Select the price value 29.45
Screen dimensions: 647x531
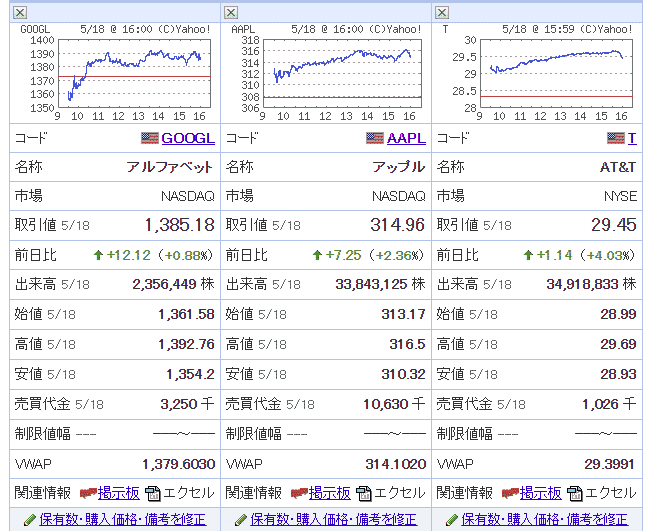click(614, 225)
